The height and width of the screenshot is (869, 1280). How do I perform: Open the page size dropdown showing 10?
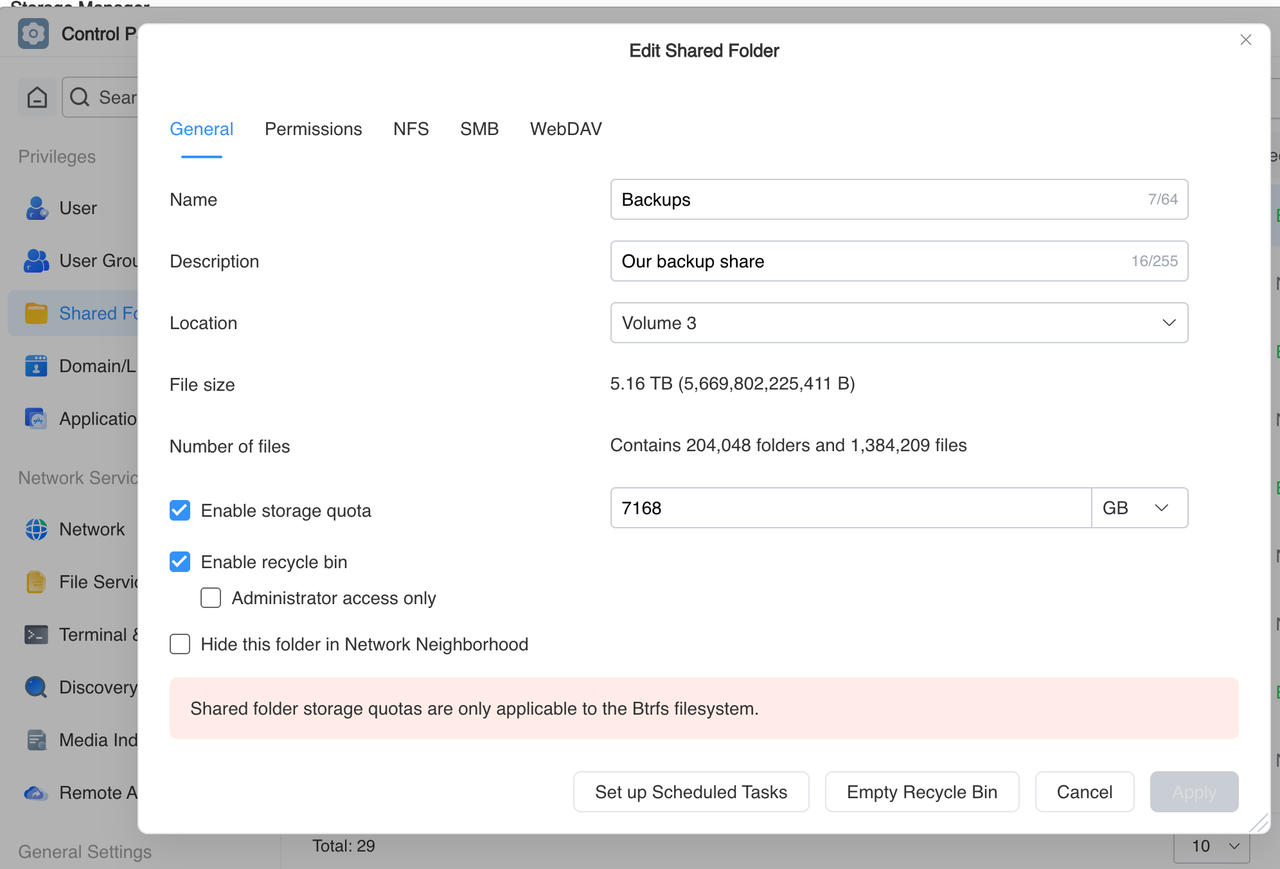(1211, 846)
